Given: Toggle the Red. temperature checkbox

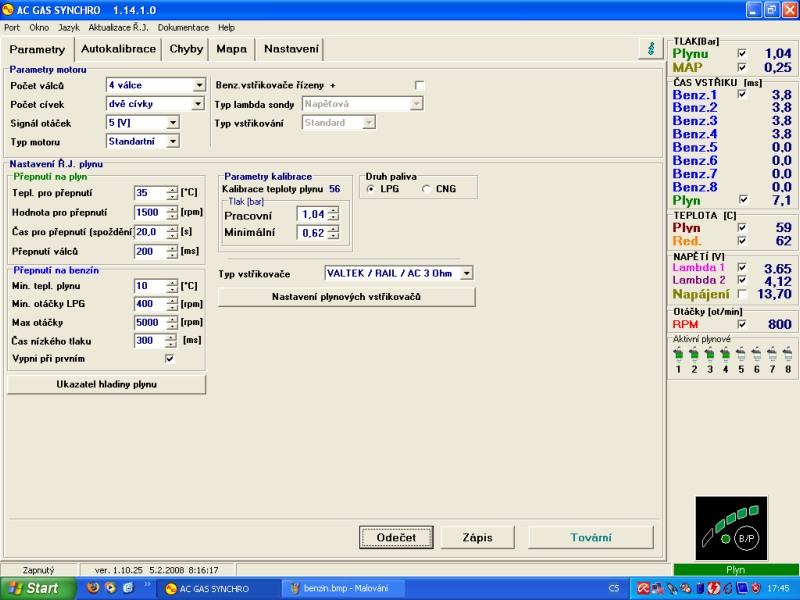Looking at the screenshot, I should point(742,241).
